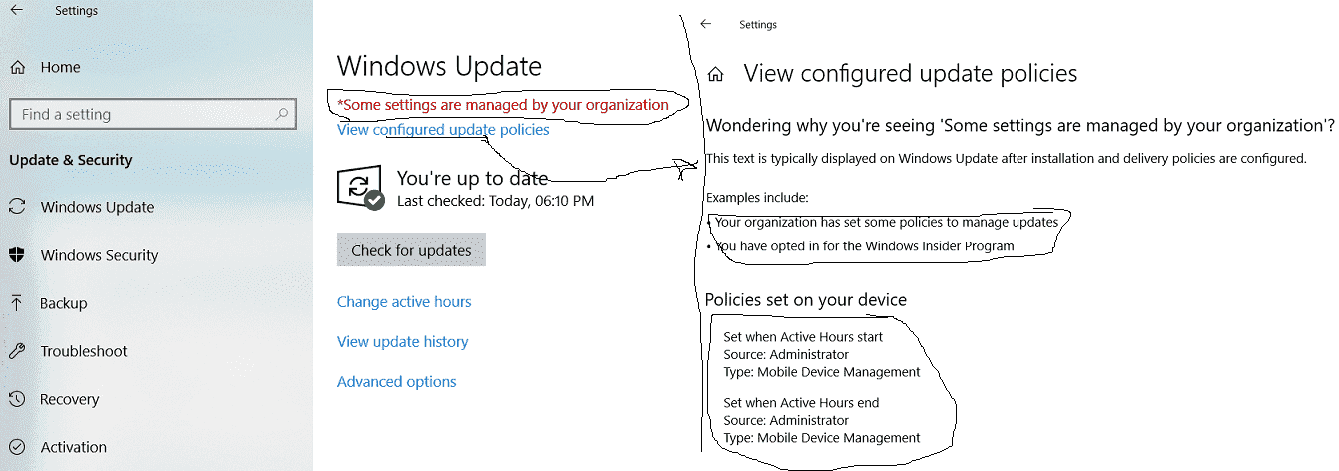Click the back arrow in right Settings window
This screenshot has width=1339, height=471.
706,24
